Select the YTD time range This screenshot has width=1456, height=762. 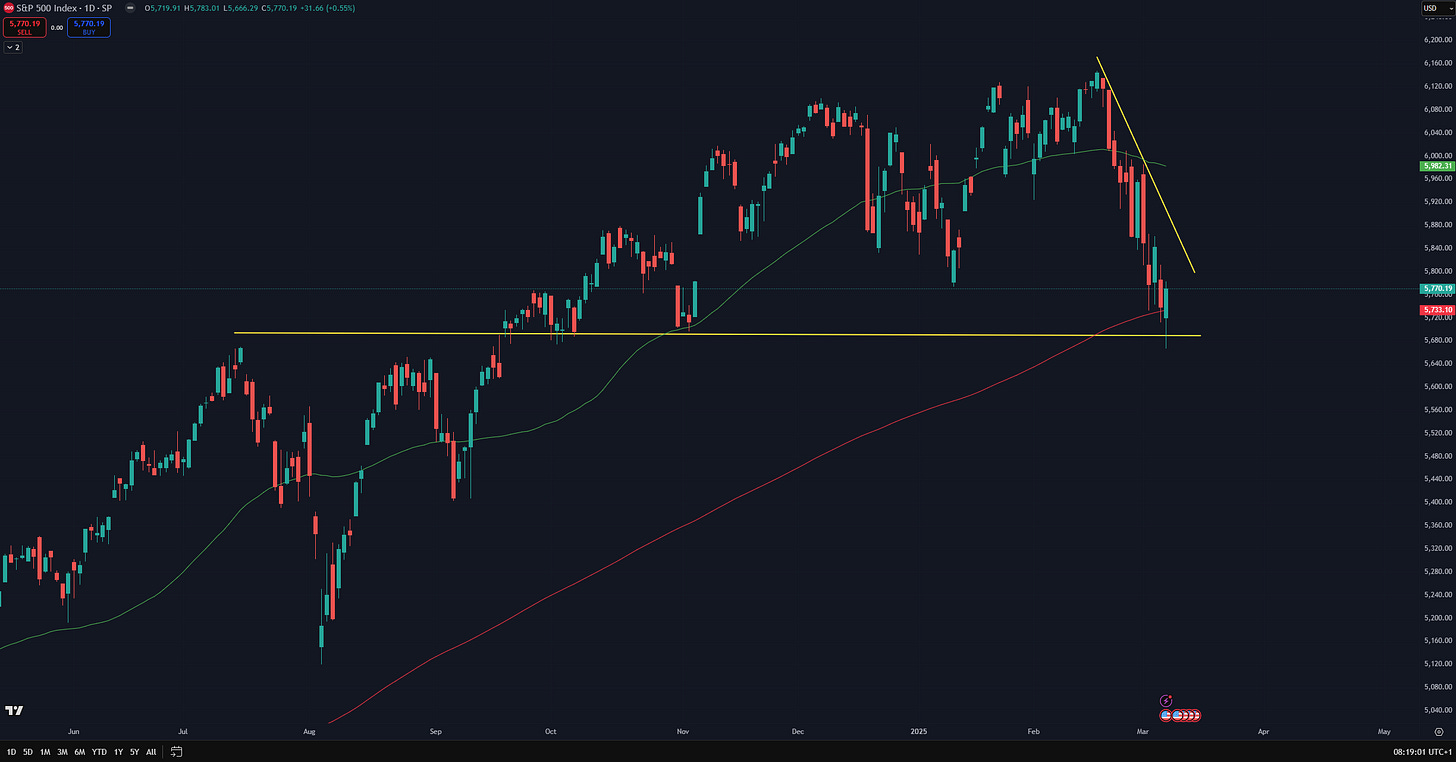click(x=100, y=751)
